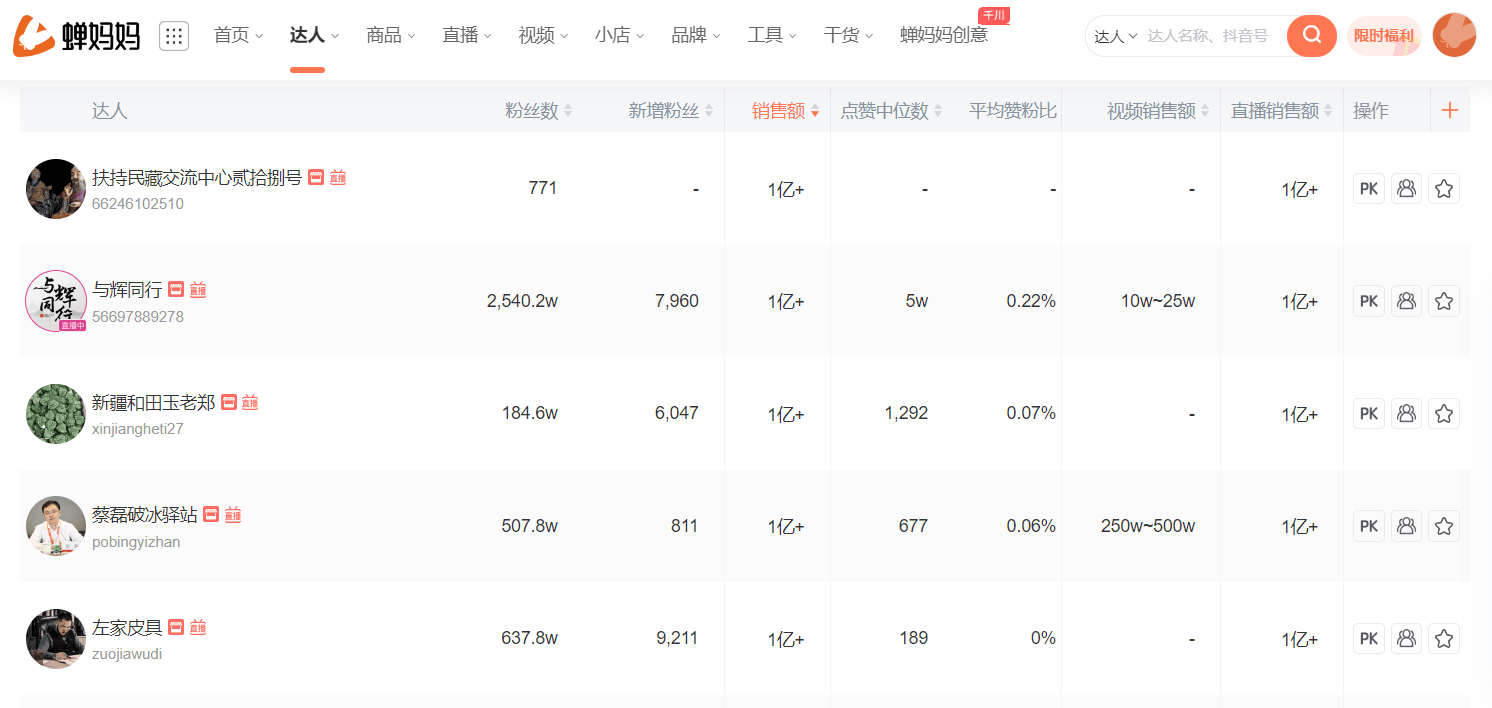Click the 直播 badge next to 与辉同行
Image resolution: width=1492 pixels, height=708 pixels.
pyautogui.click(x=198, y=290)
